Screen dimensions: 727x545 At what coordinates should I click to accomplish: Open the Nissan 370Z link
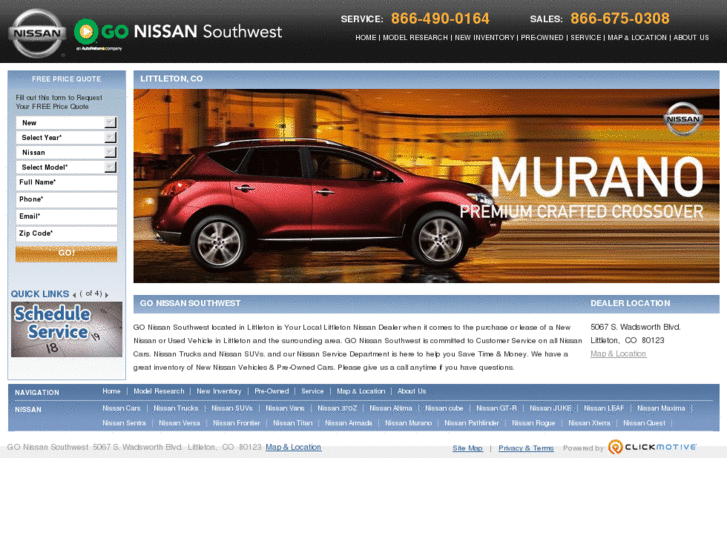(x=337, y=409)
